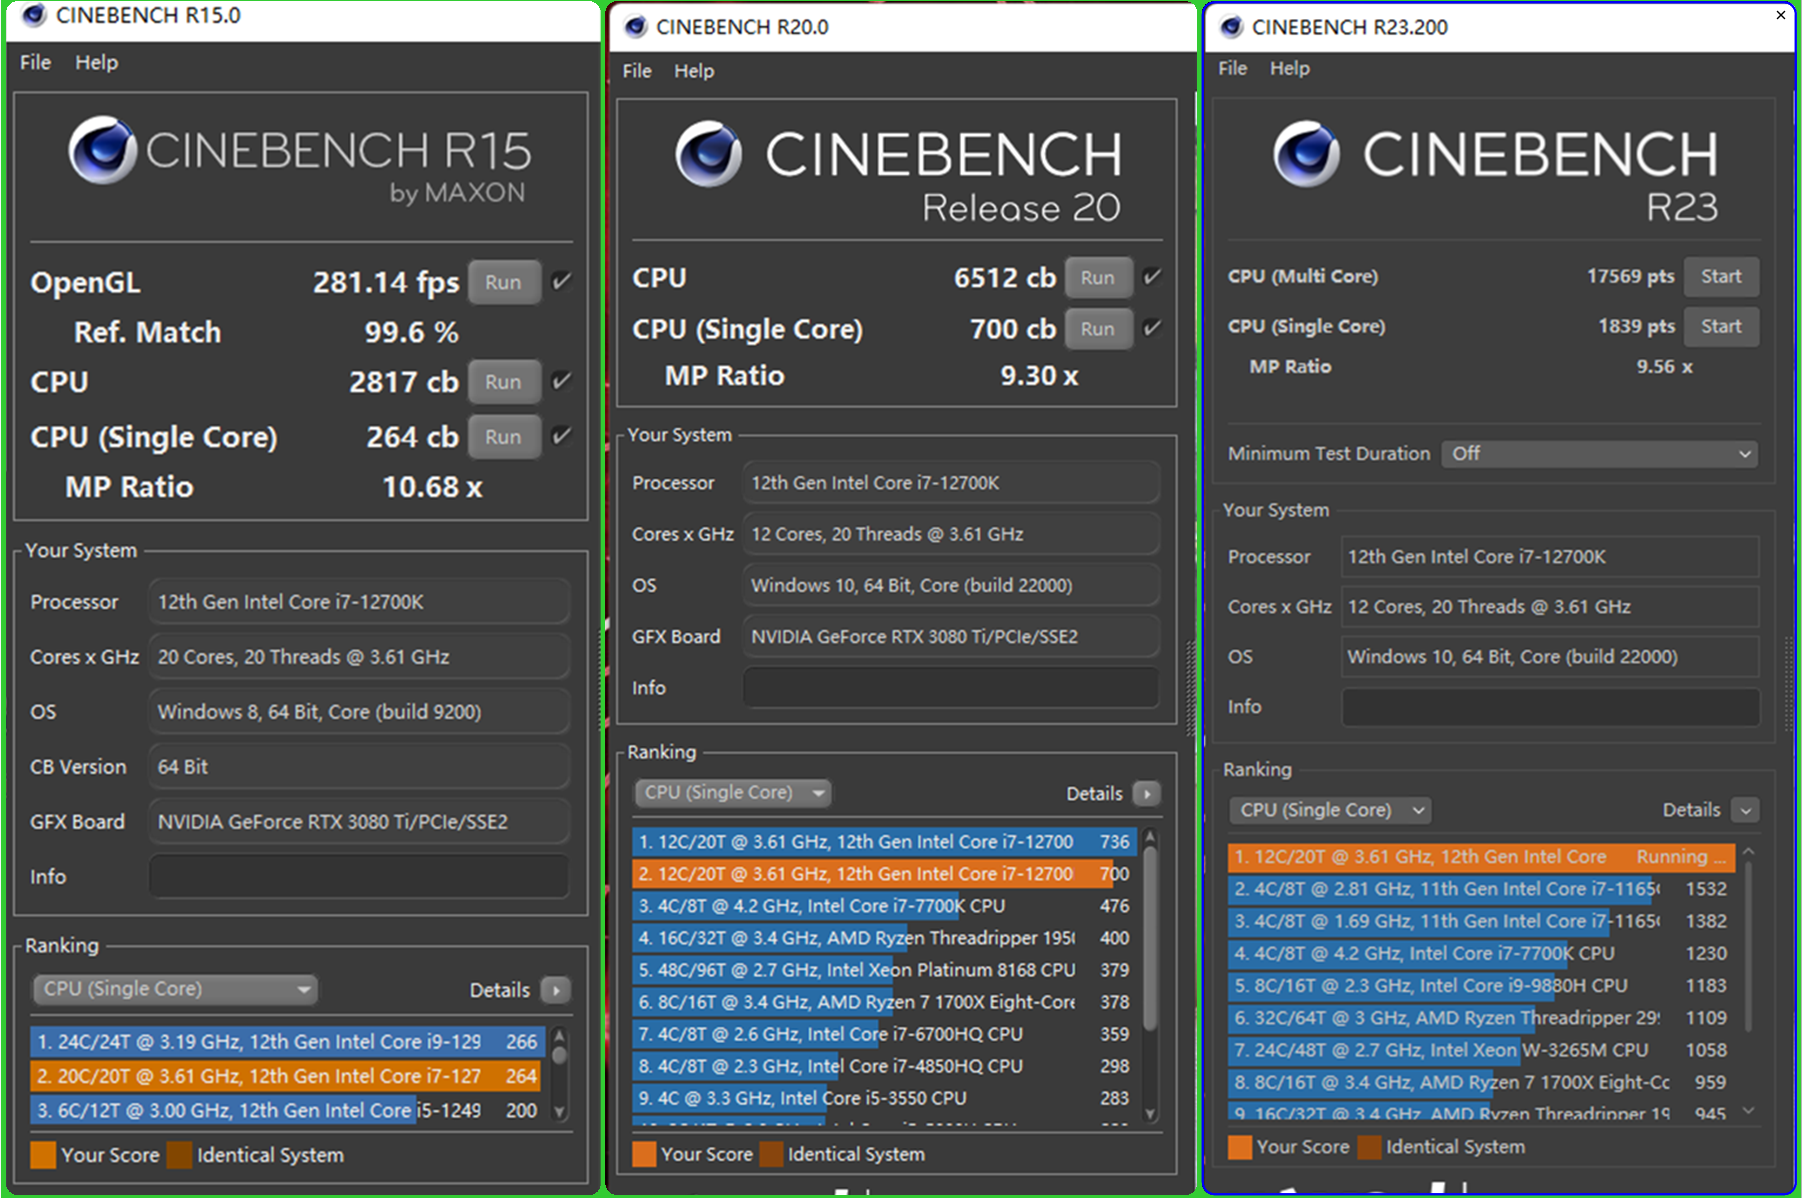Toggle the CPU test checkbox in R20
Image resolution: width=1802 pixels, height=1198 pixels.
pyautogui.click(x=1152, y=277)
